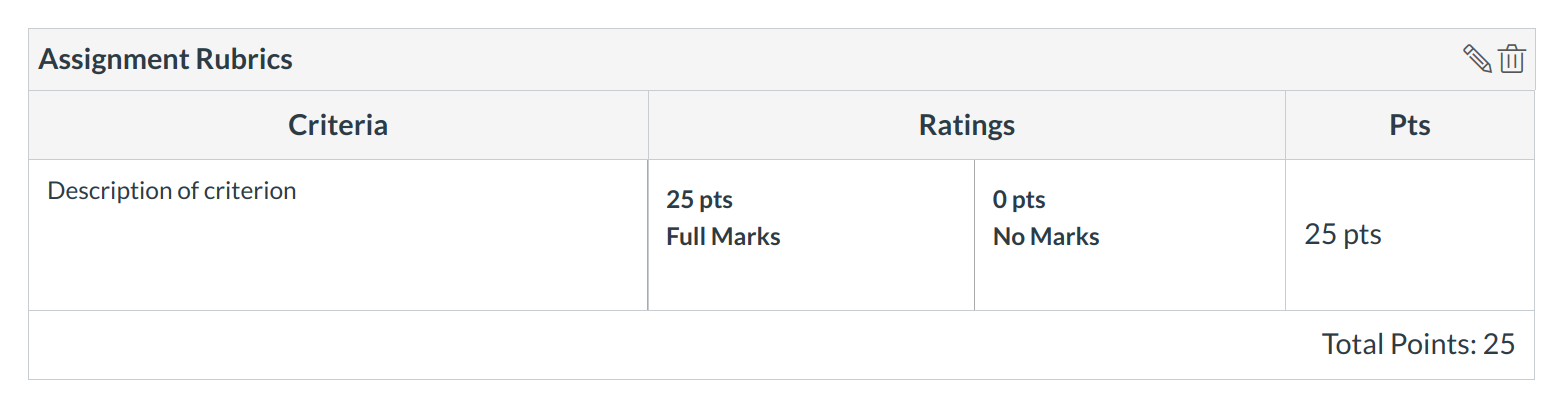Click '25 pts' in the Pts column

1342,235
